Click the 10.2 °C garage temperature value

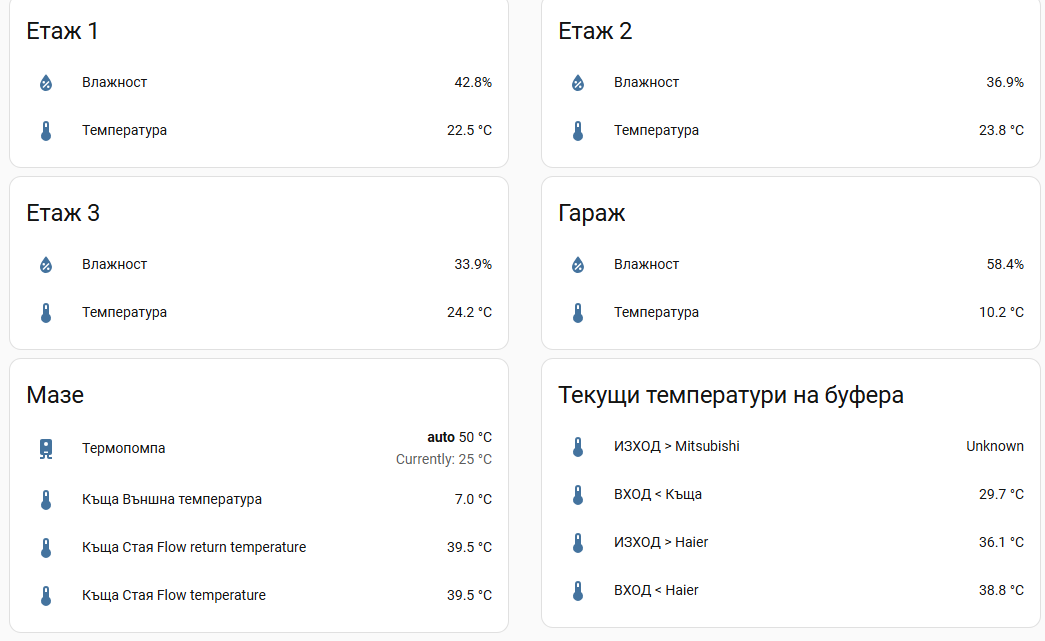coord(1001,312)
